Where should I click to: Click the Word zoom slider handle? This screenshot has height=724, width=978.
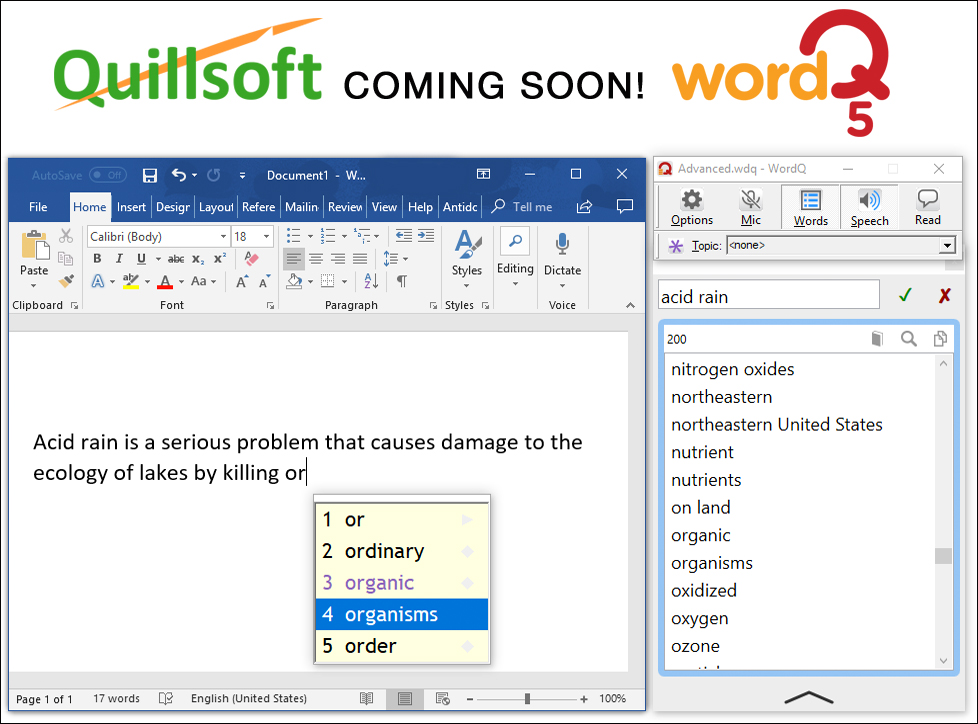(528, 699)
